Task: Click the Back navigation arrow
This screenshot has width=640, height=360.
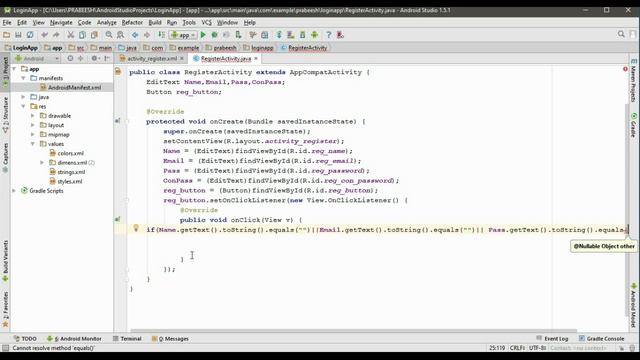Action: (x=135, y=35)
